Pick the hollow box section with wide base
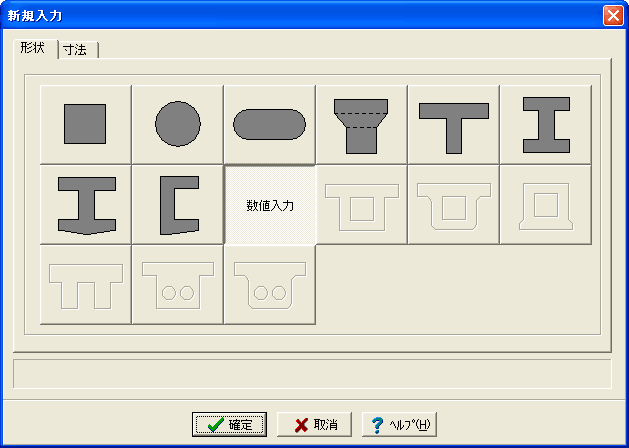The height and width of the screenshot is (448, 629). 546,205
